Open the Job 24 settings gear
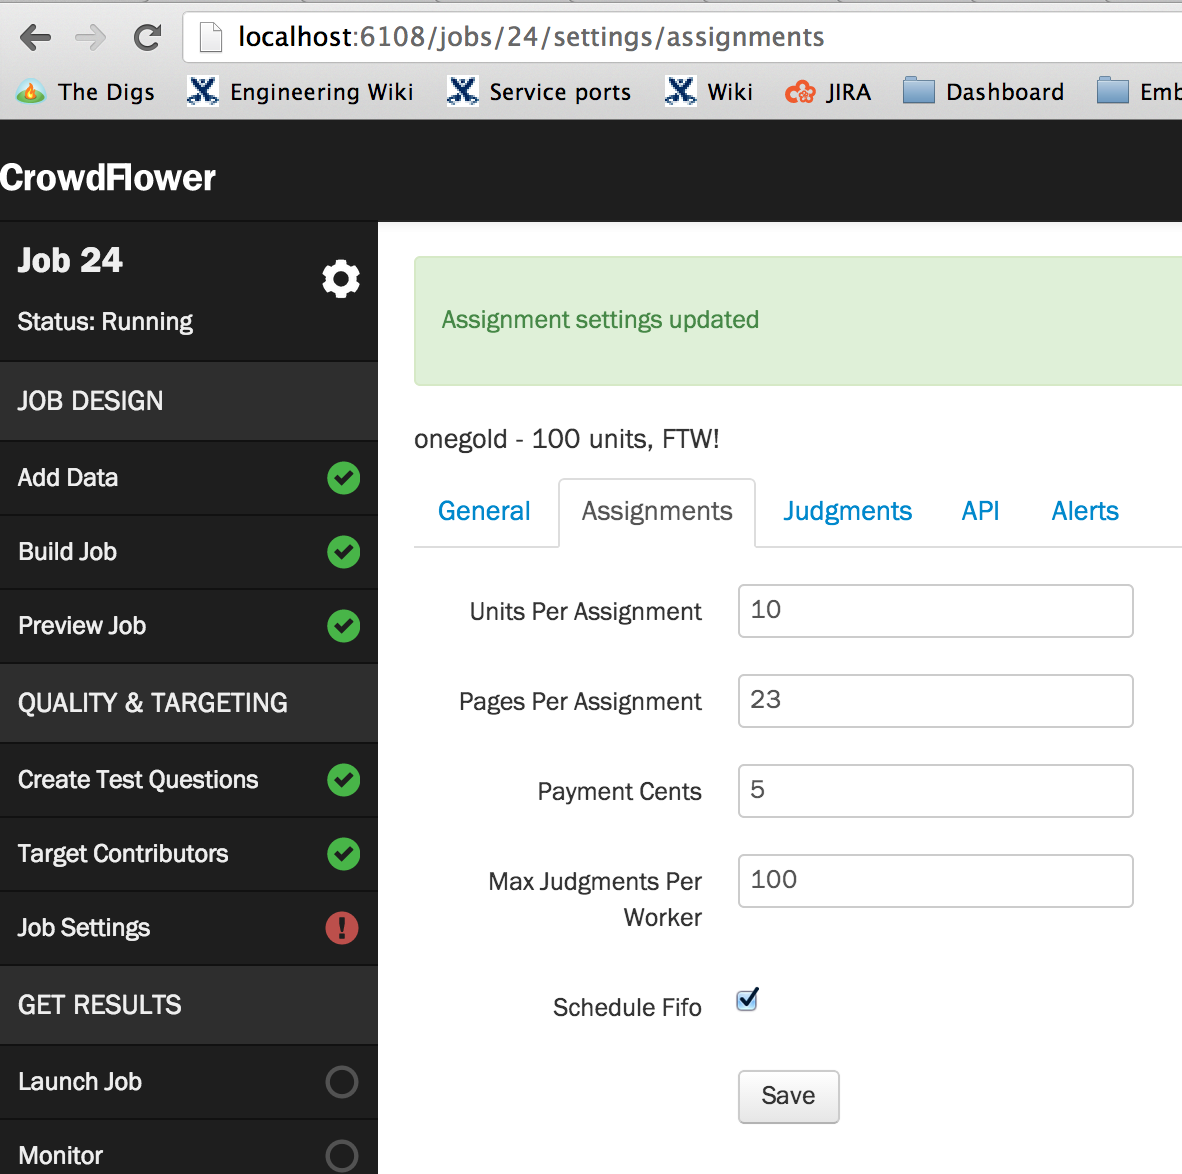1182x1174 pixels. tap(341, 279)
